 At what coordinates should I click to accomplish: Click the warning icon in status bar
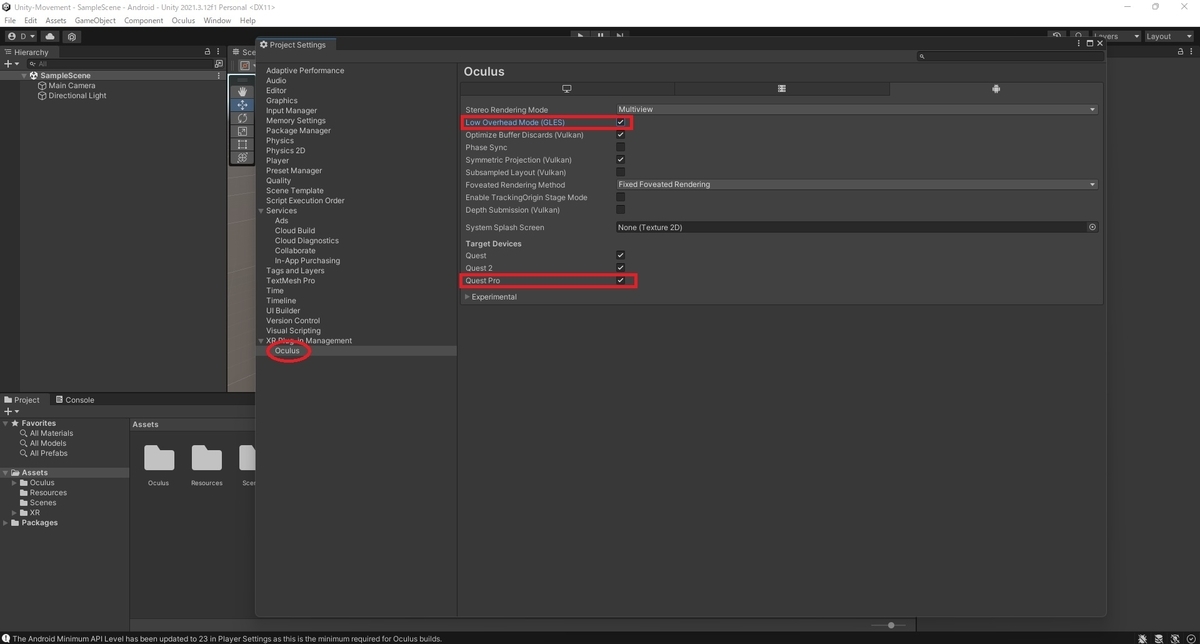pyautogui.click(x=6, y=638)
